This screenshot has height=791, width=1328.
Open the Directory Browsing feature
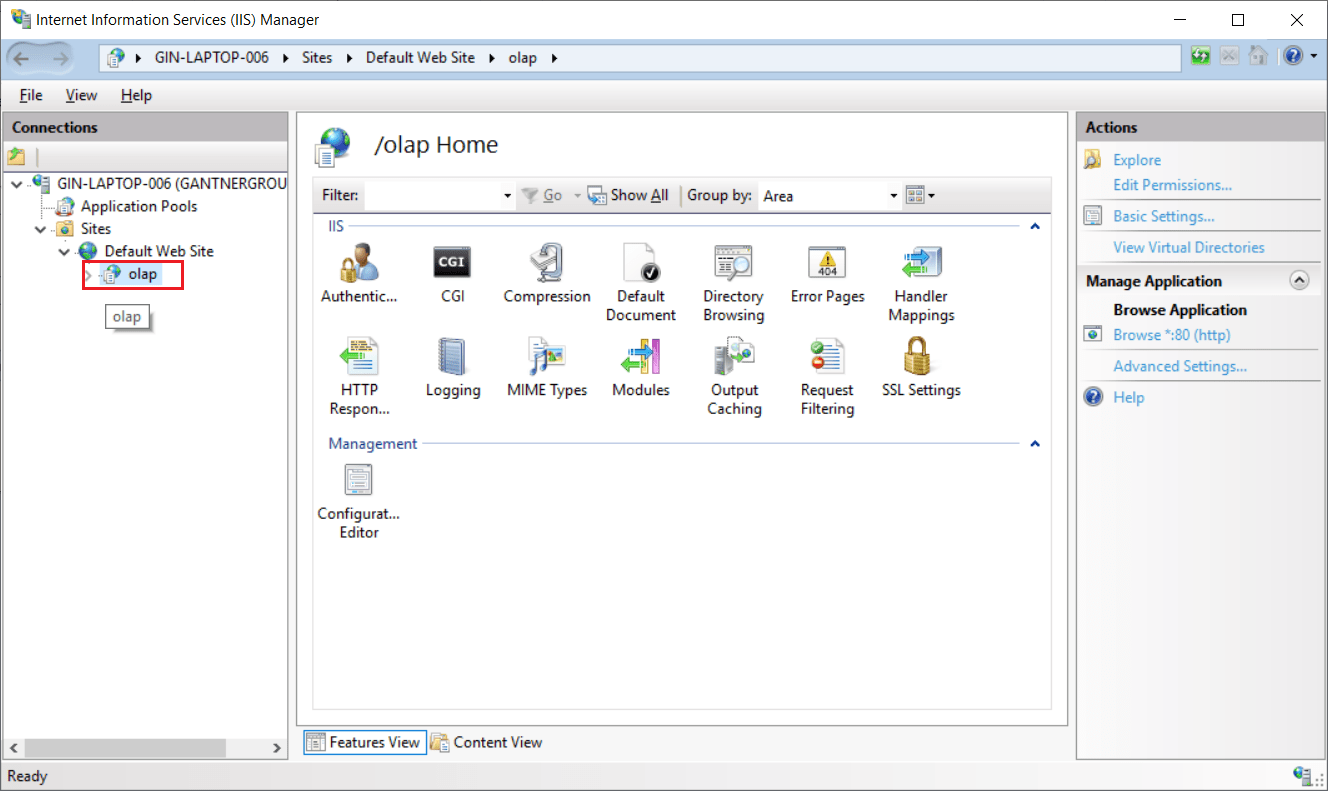[733, 283]
